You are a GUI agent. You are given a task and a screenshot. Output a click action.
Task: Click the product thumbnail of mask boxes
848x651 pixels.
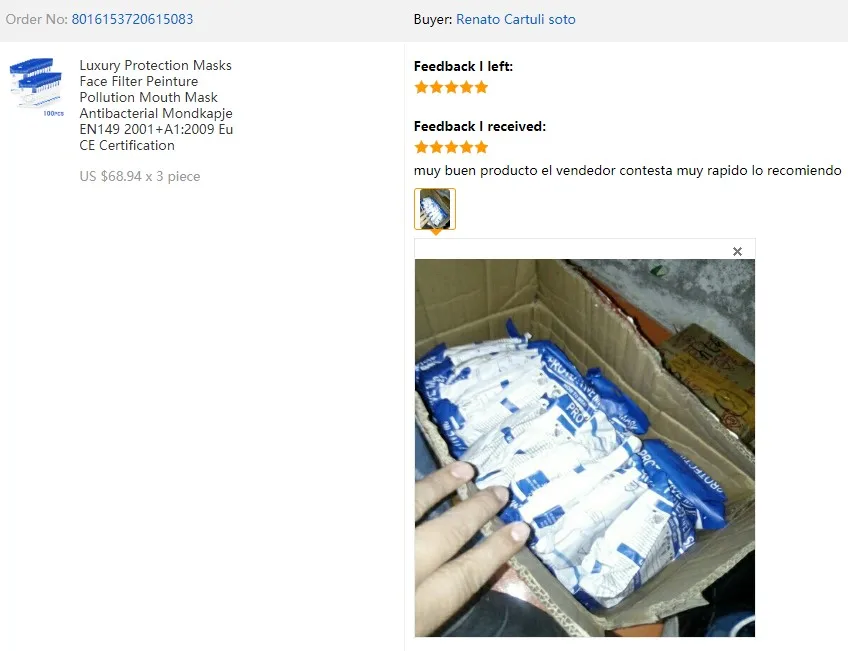(37, 87)
